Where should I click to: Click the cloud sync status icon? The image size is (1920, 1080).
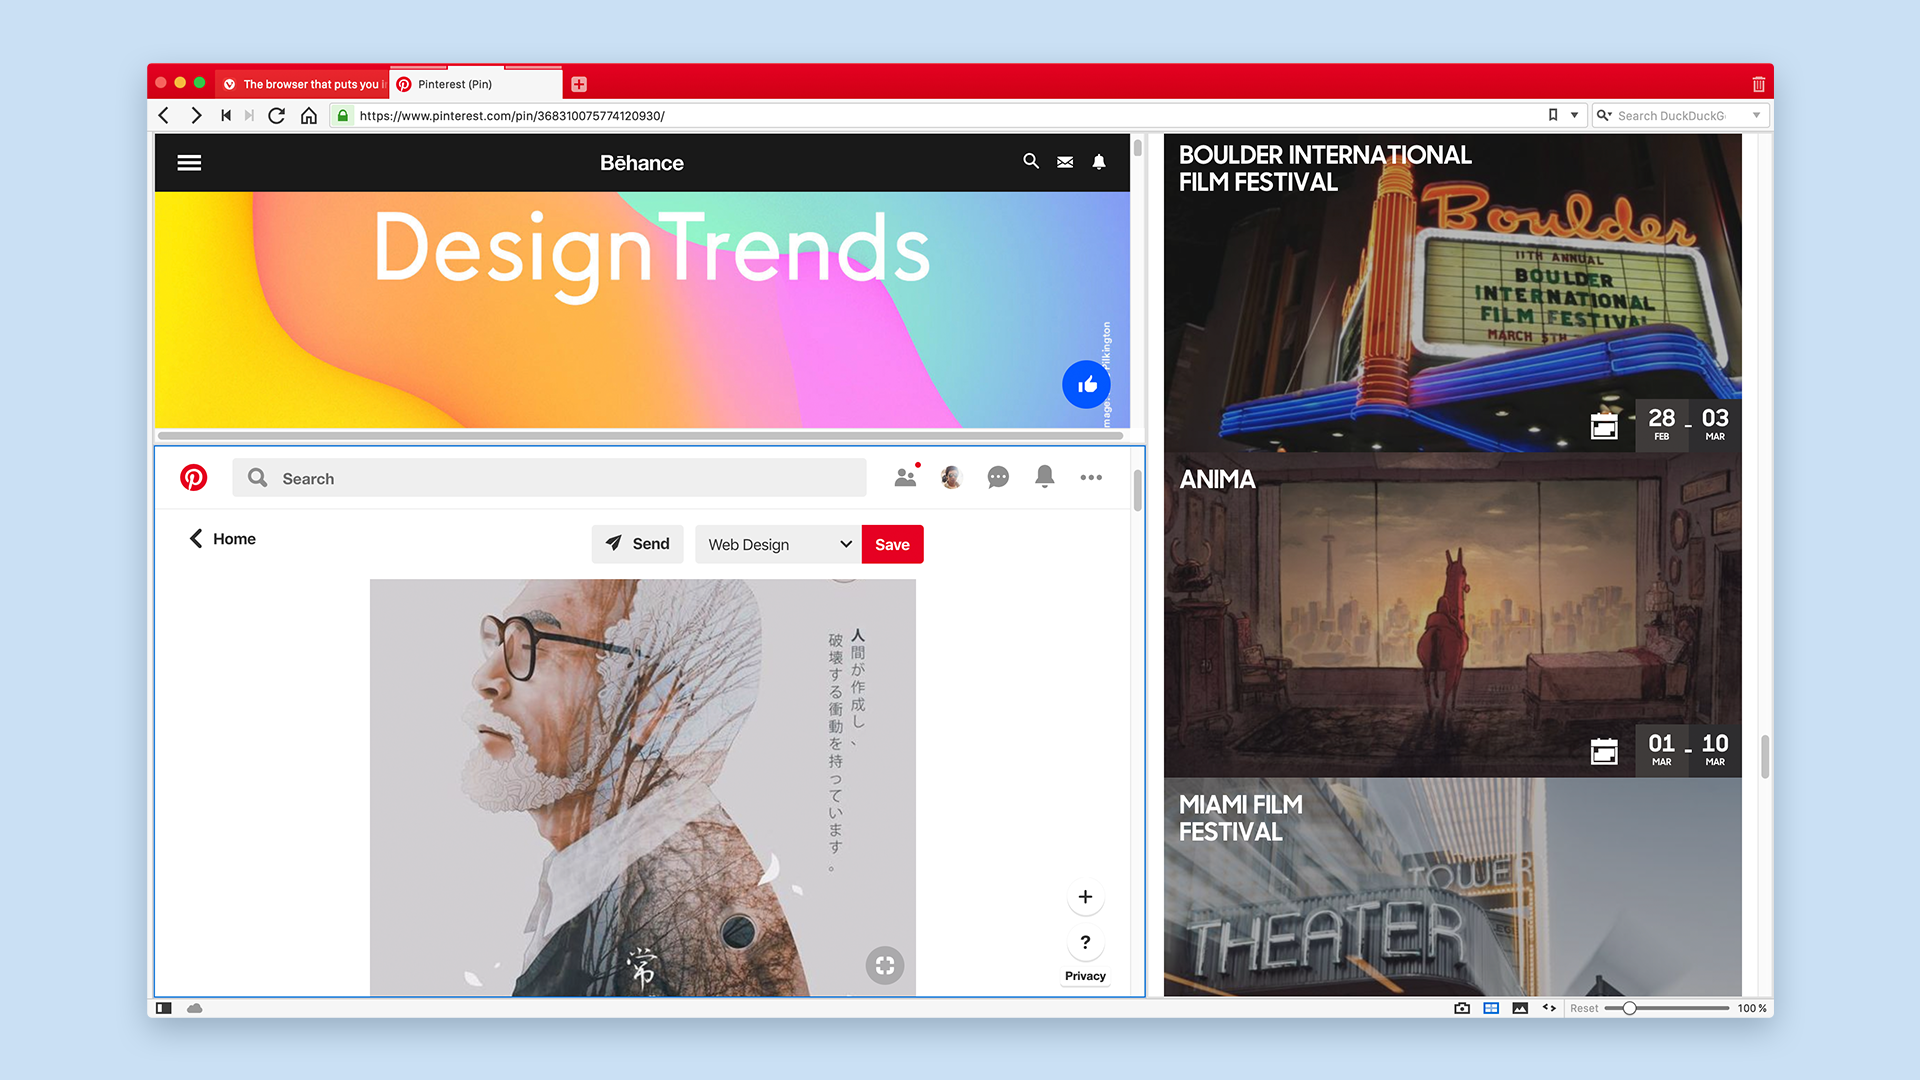pos(195,1008)
